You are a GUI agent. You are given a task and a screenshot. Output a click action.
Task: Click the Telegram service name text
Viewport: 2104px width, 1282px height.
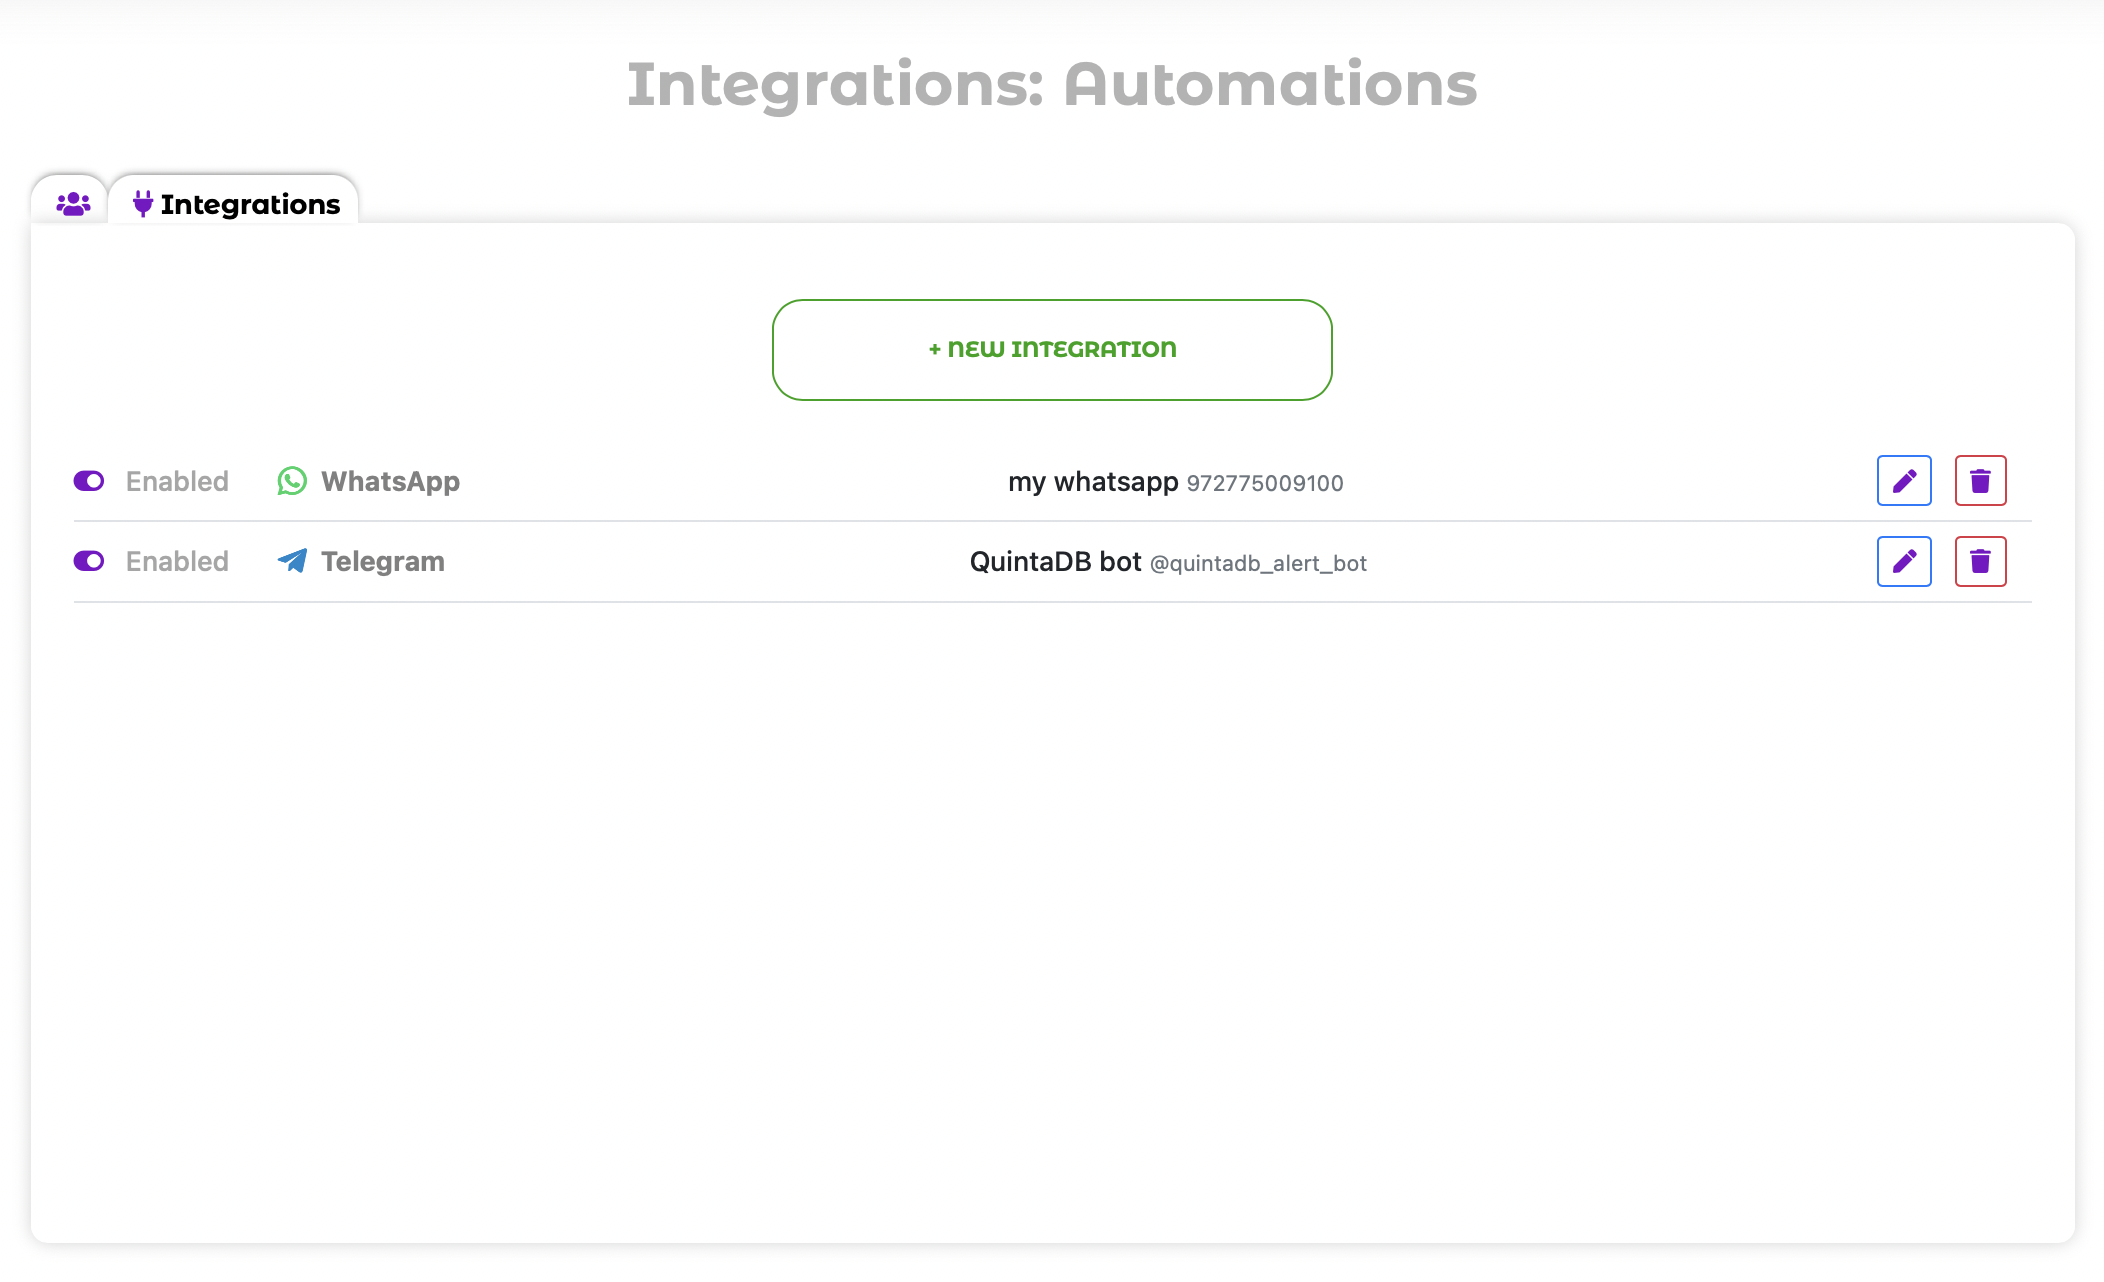[x=383, y=561]
